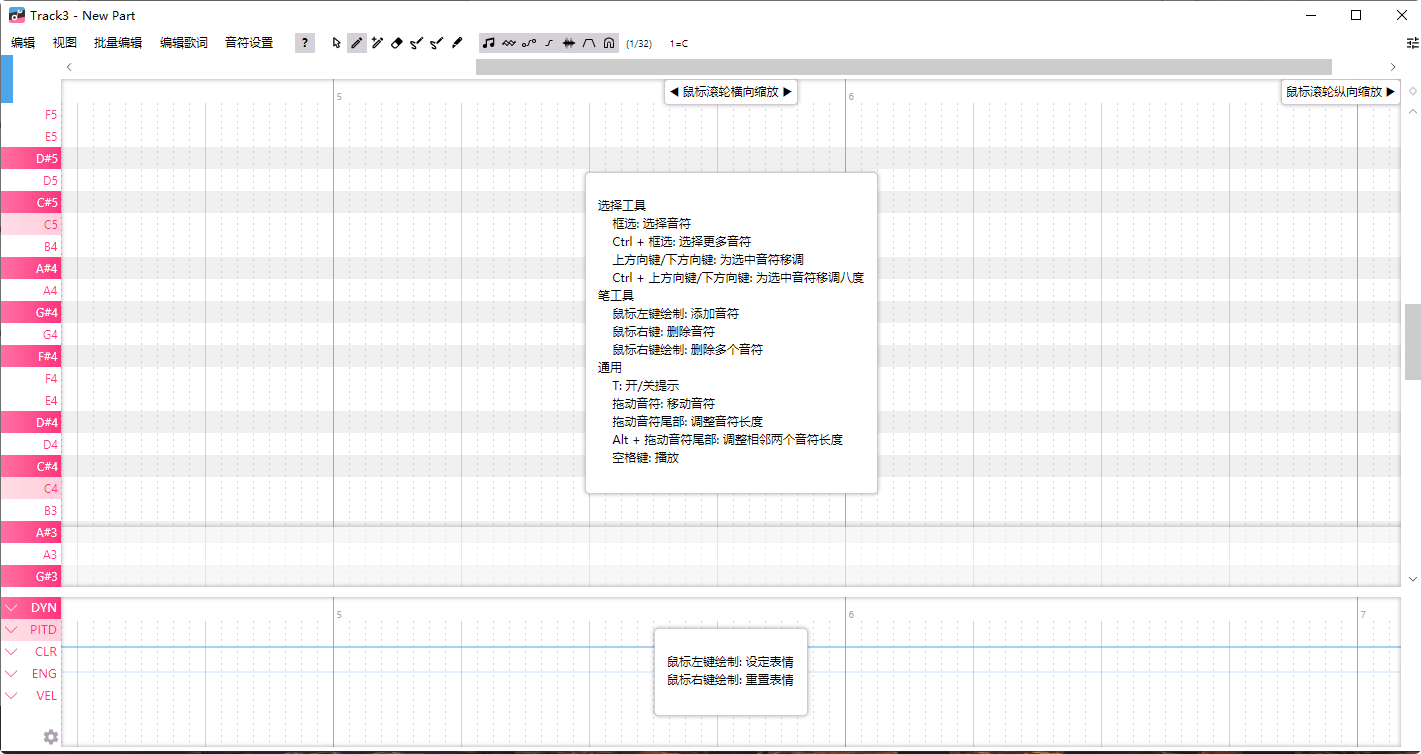Expand the VEL parameter lane
1421x754 pixels.
[12, 695]
